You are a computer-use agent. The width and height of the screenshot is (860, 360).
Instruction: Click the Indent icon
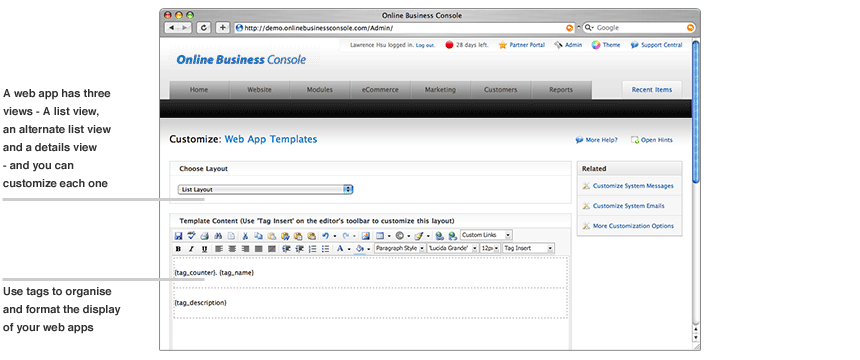(286, 249)
